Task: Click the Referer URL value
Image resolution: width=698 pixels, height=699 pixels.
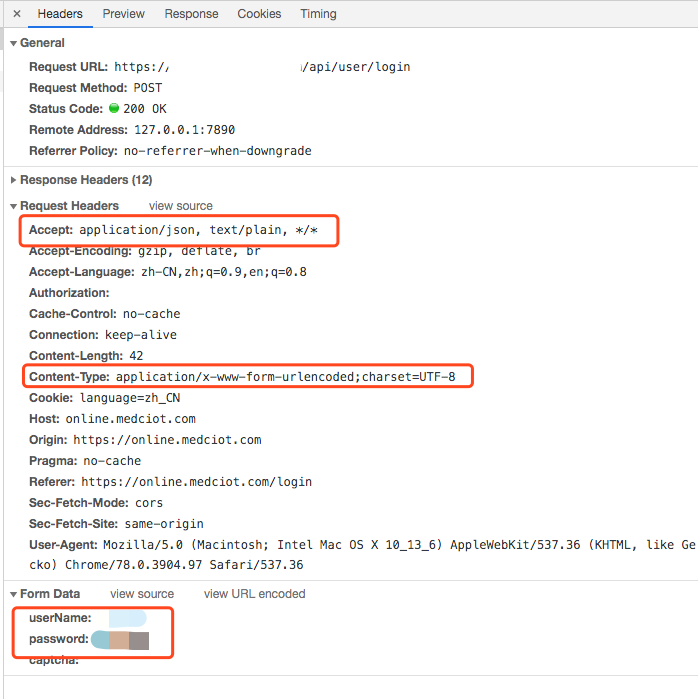Action: click(x=197, y=482)
